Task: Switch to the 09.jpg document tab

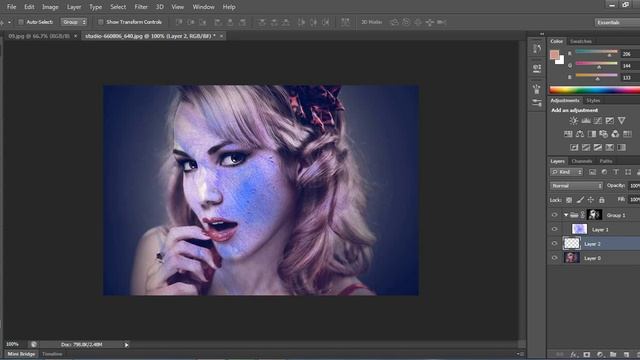Action: pos(39,36)
